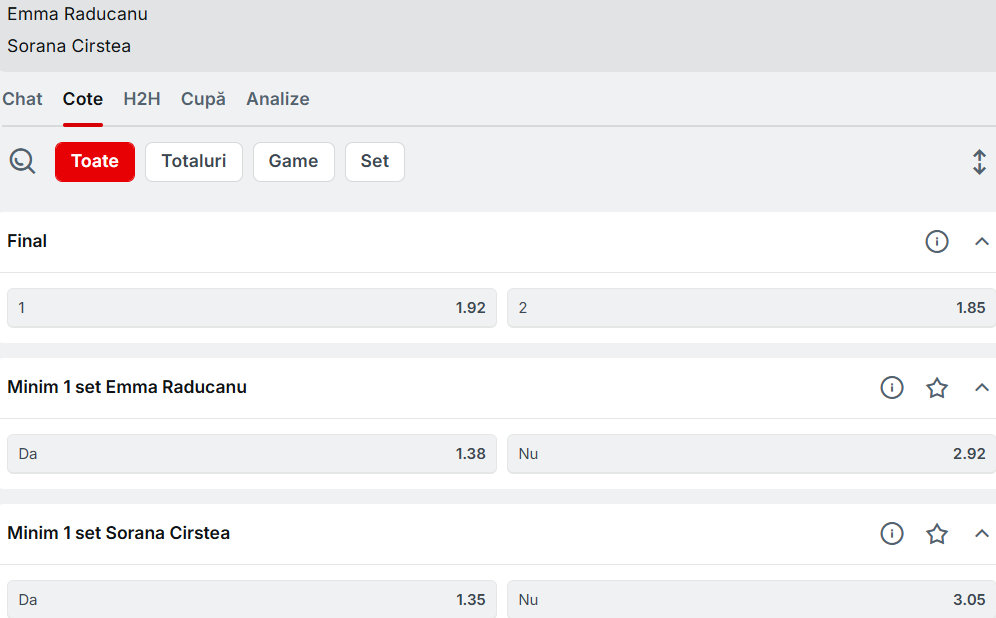996x618 pixels.
Task: Collapse the Minim 1 set Sorana Cirstea section
Action: click(981, 534)
